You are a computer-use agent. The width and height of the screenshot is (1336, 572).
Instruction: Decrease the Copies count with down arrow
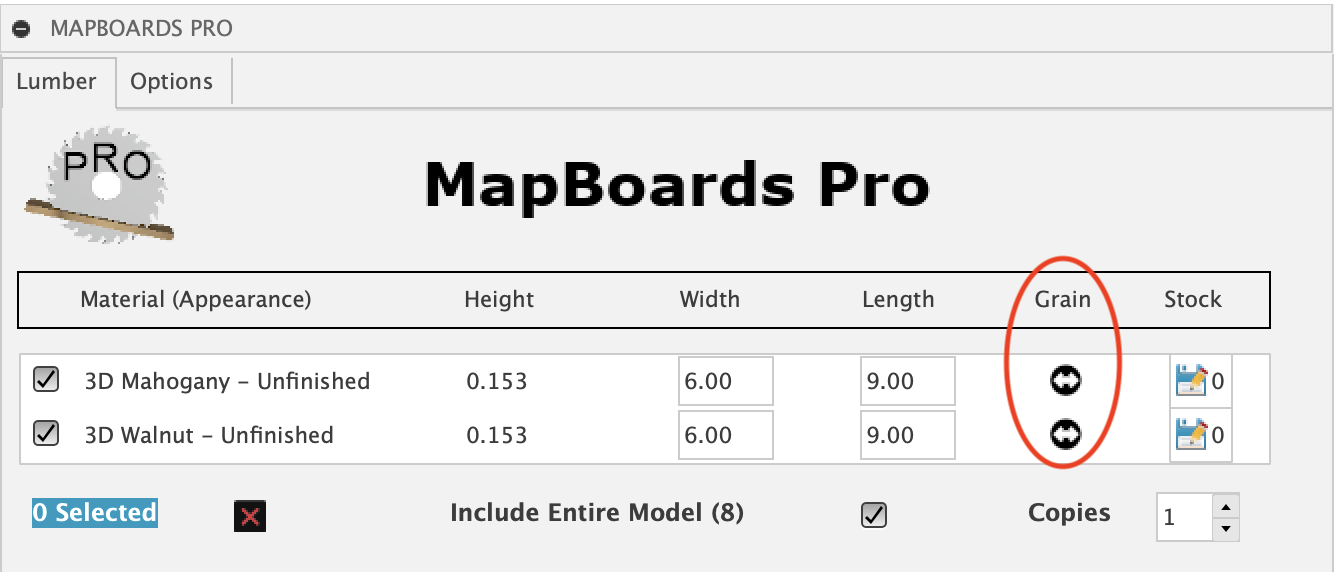[1228, 529]
